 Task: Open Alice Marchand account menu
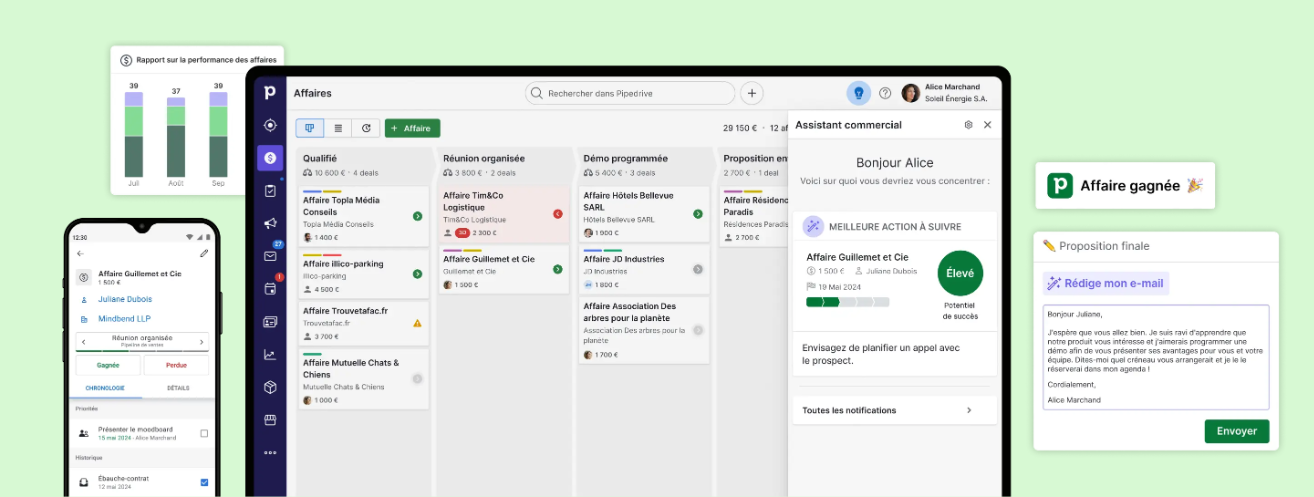coord(945,93)
